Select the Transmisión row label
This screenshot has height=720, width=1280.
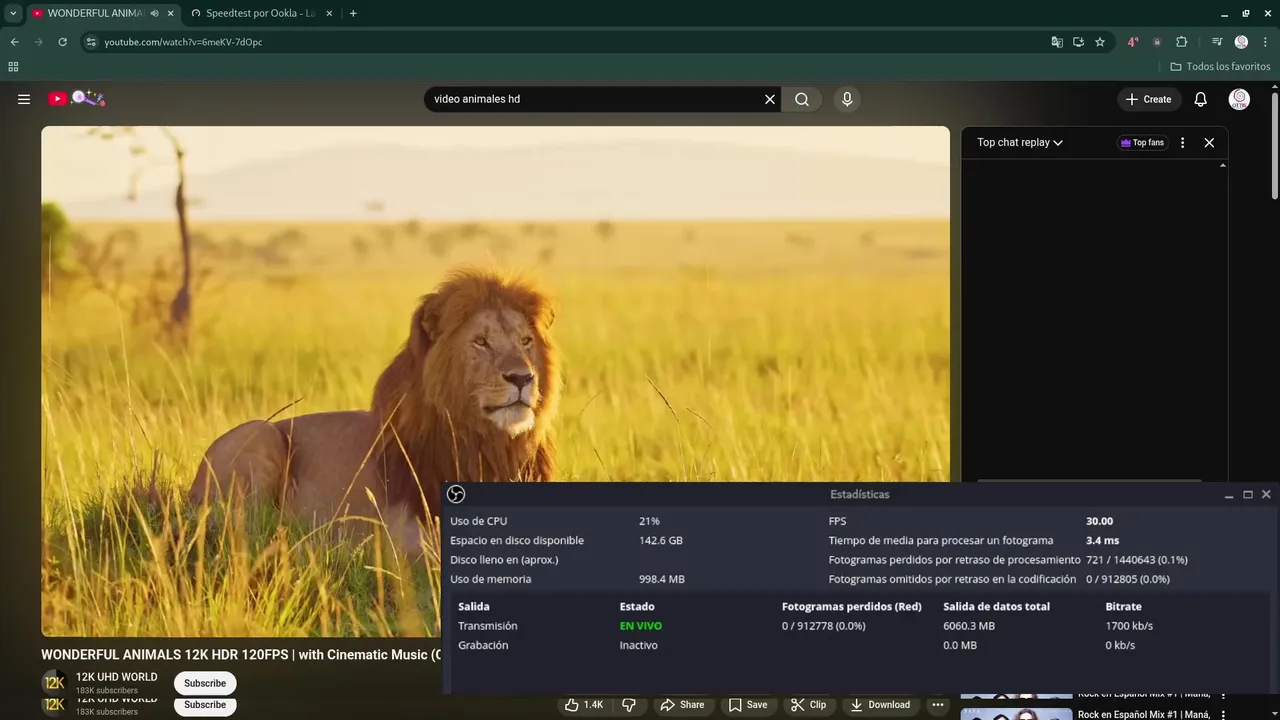coord(487,626)
